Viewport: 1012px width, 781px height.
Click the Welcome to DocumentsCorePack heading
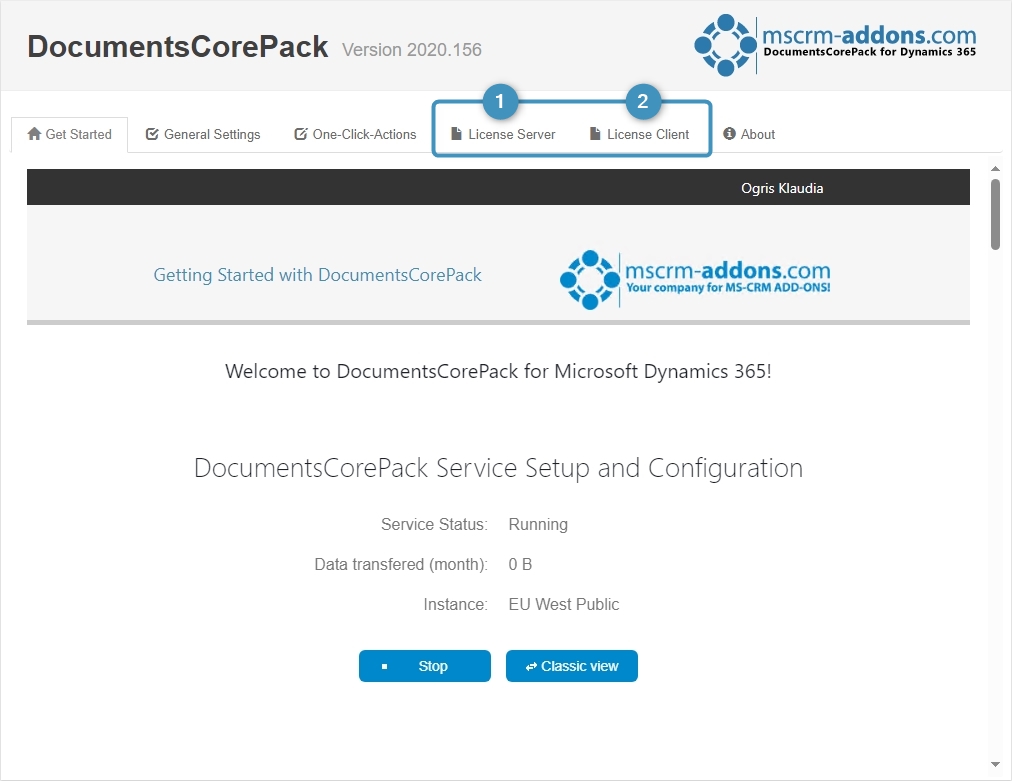pos(498,371)
